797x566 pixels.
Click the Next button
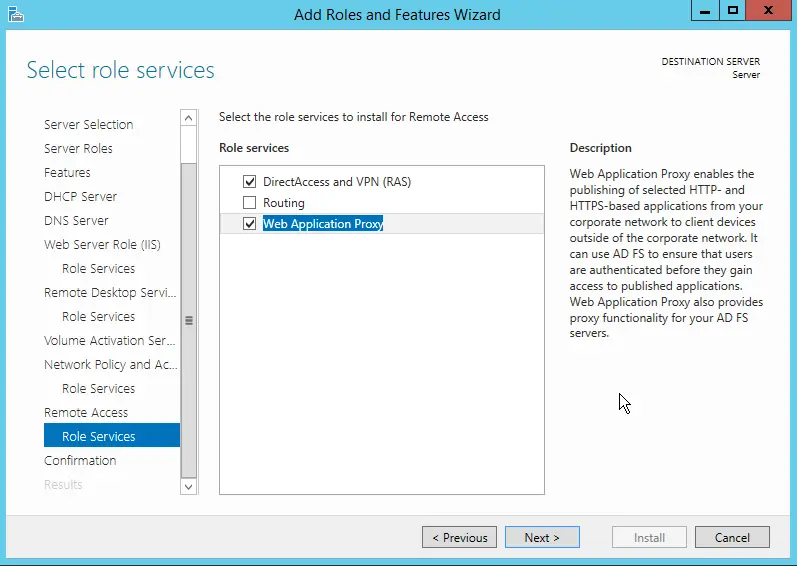[x=541, y=537]
